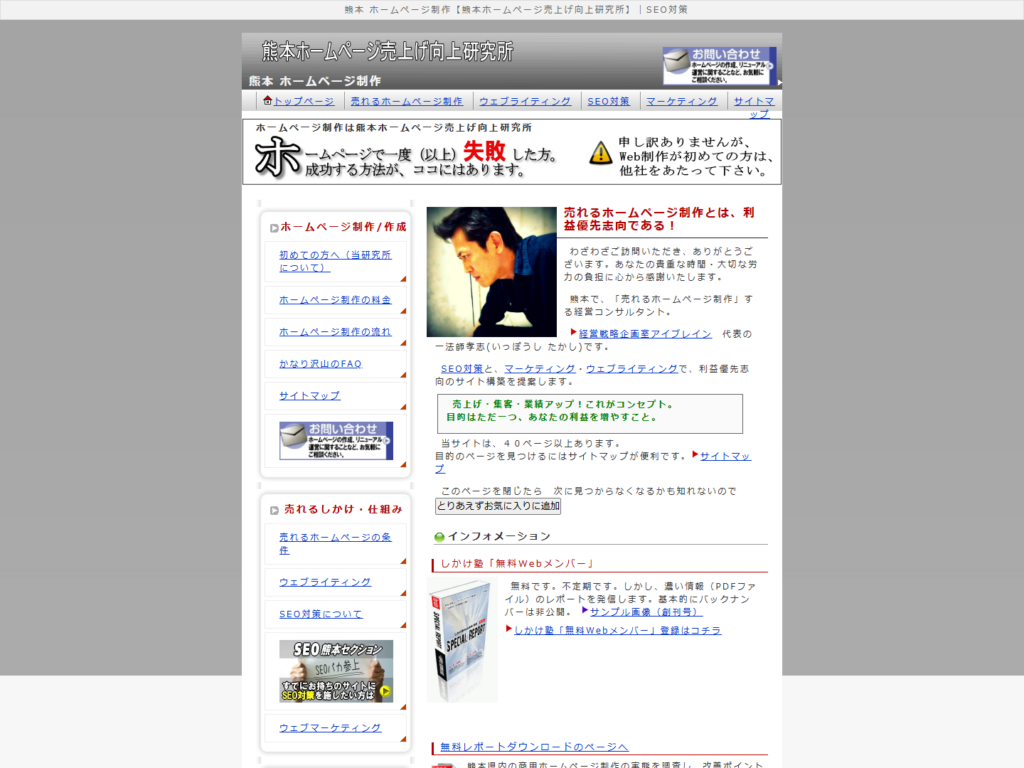Open the サンプル画像（創刊号） link
This screenshot has width=1024, height=768.
(646, 611)
